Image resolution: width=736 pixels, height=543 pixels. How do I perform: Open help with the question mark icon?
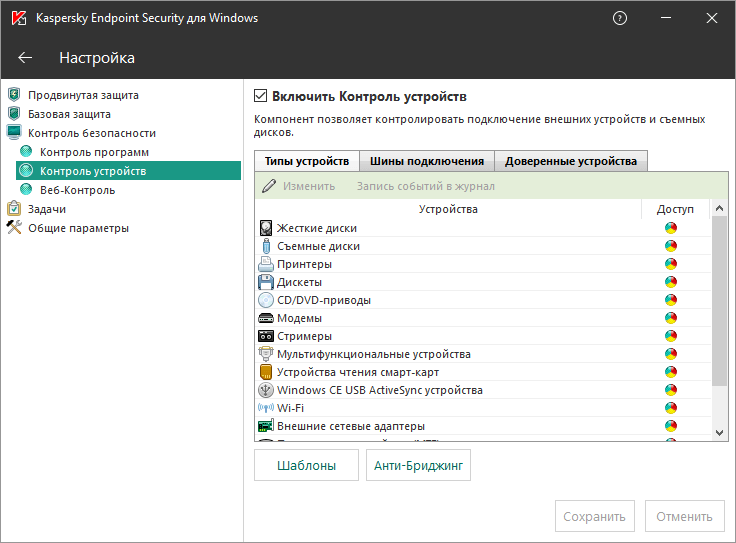click(x=621, y=18)
